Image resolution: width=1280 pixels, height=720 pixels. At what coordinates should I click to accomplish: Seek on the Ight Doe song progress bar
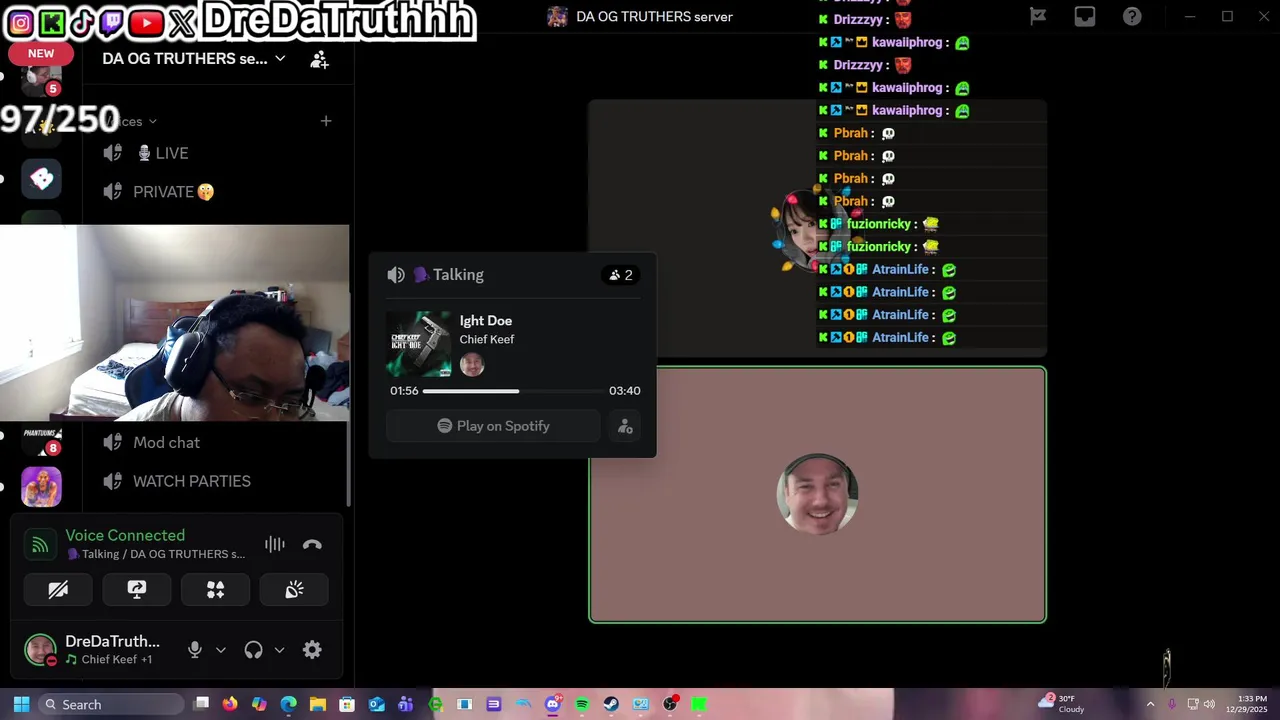point(513,391)
